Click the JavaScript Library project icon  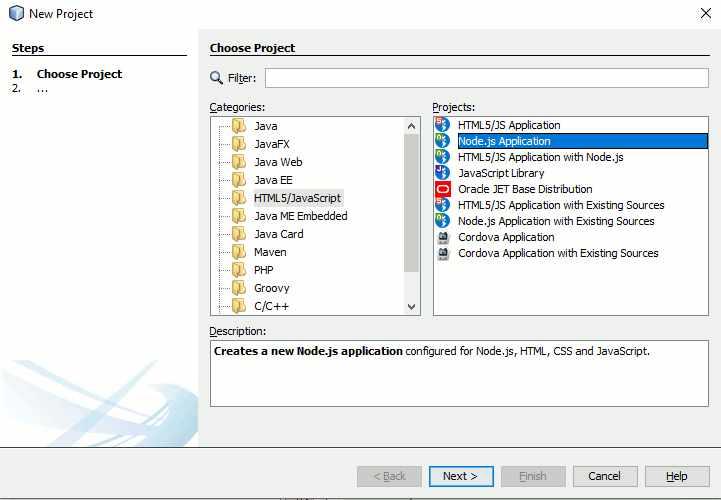pyautogui.click(x=442, y=173)
